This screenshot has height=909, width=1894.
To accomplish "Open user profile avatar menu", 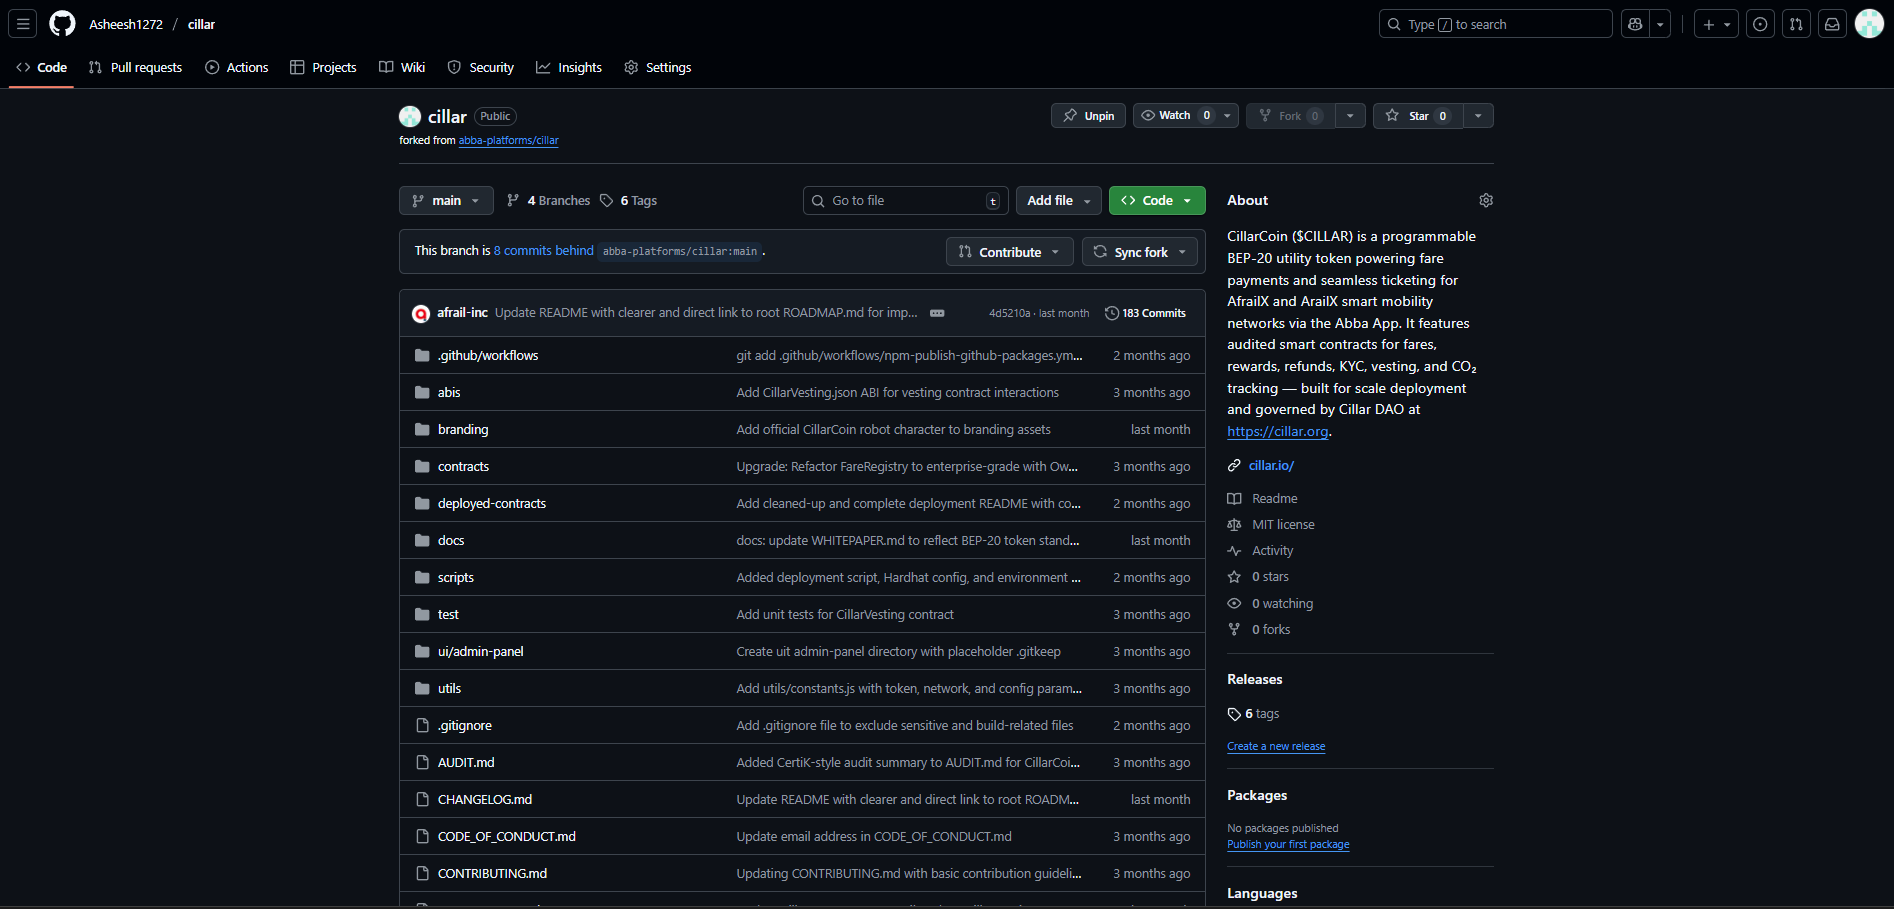I will [x=1869, y=24].
